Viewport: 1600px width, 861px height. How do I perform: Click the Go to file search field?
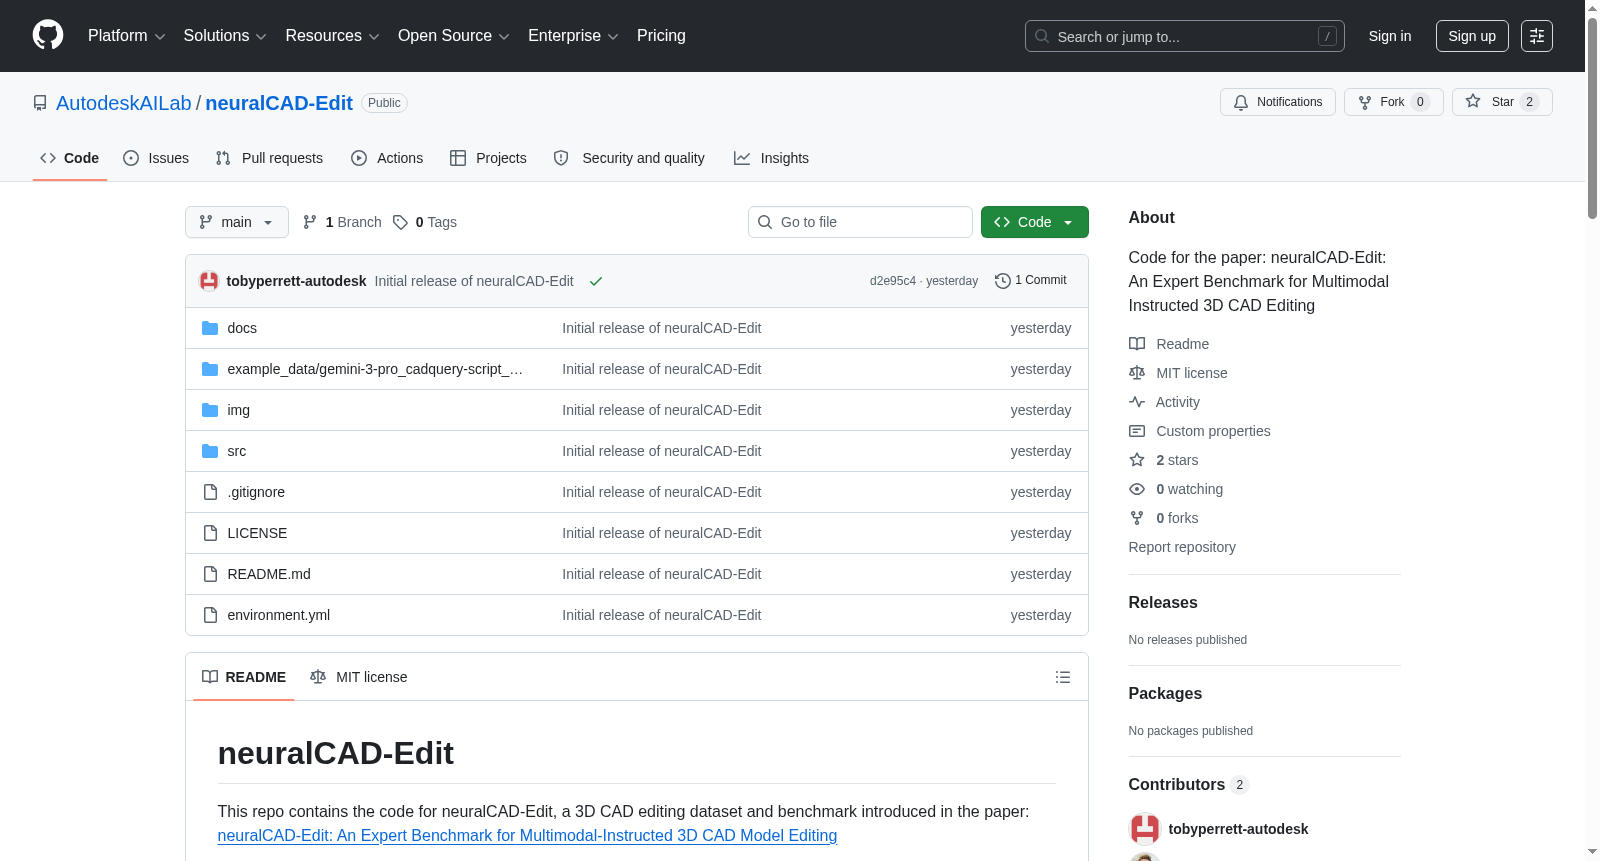coord(860,222)
